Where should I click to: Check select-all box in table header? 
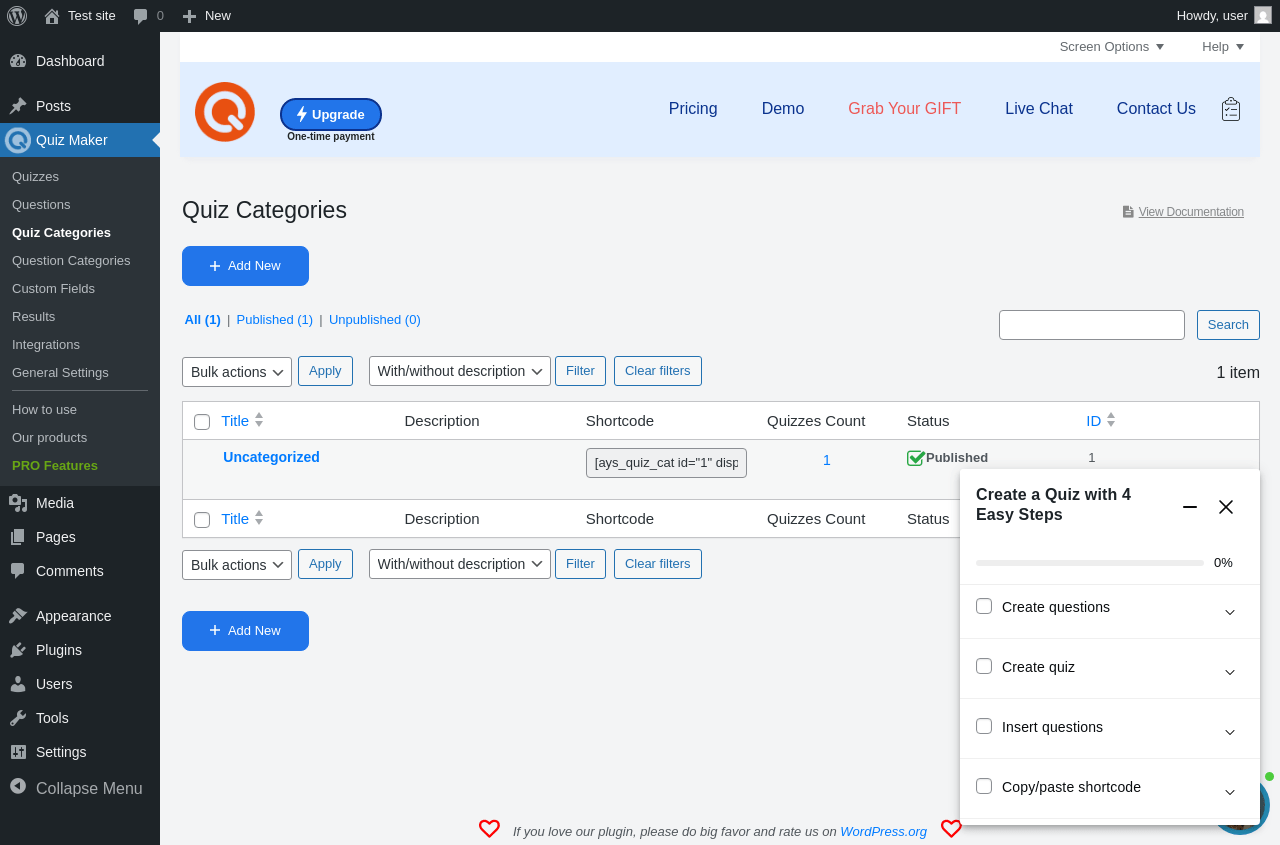pos(202,422)
